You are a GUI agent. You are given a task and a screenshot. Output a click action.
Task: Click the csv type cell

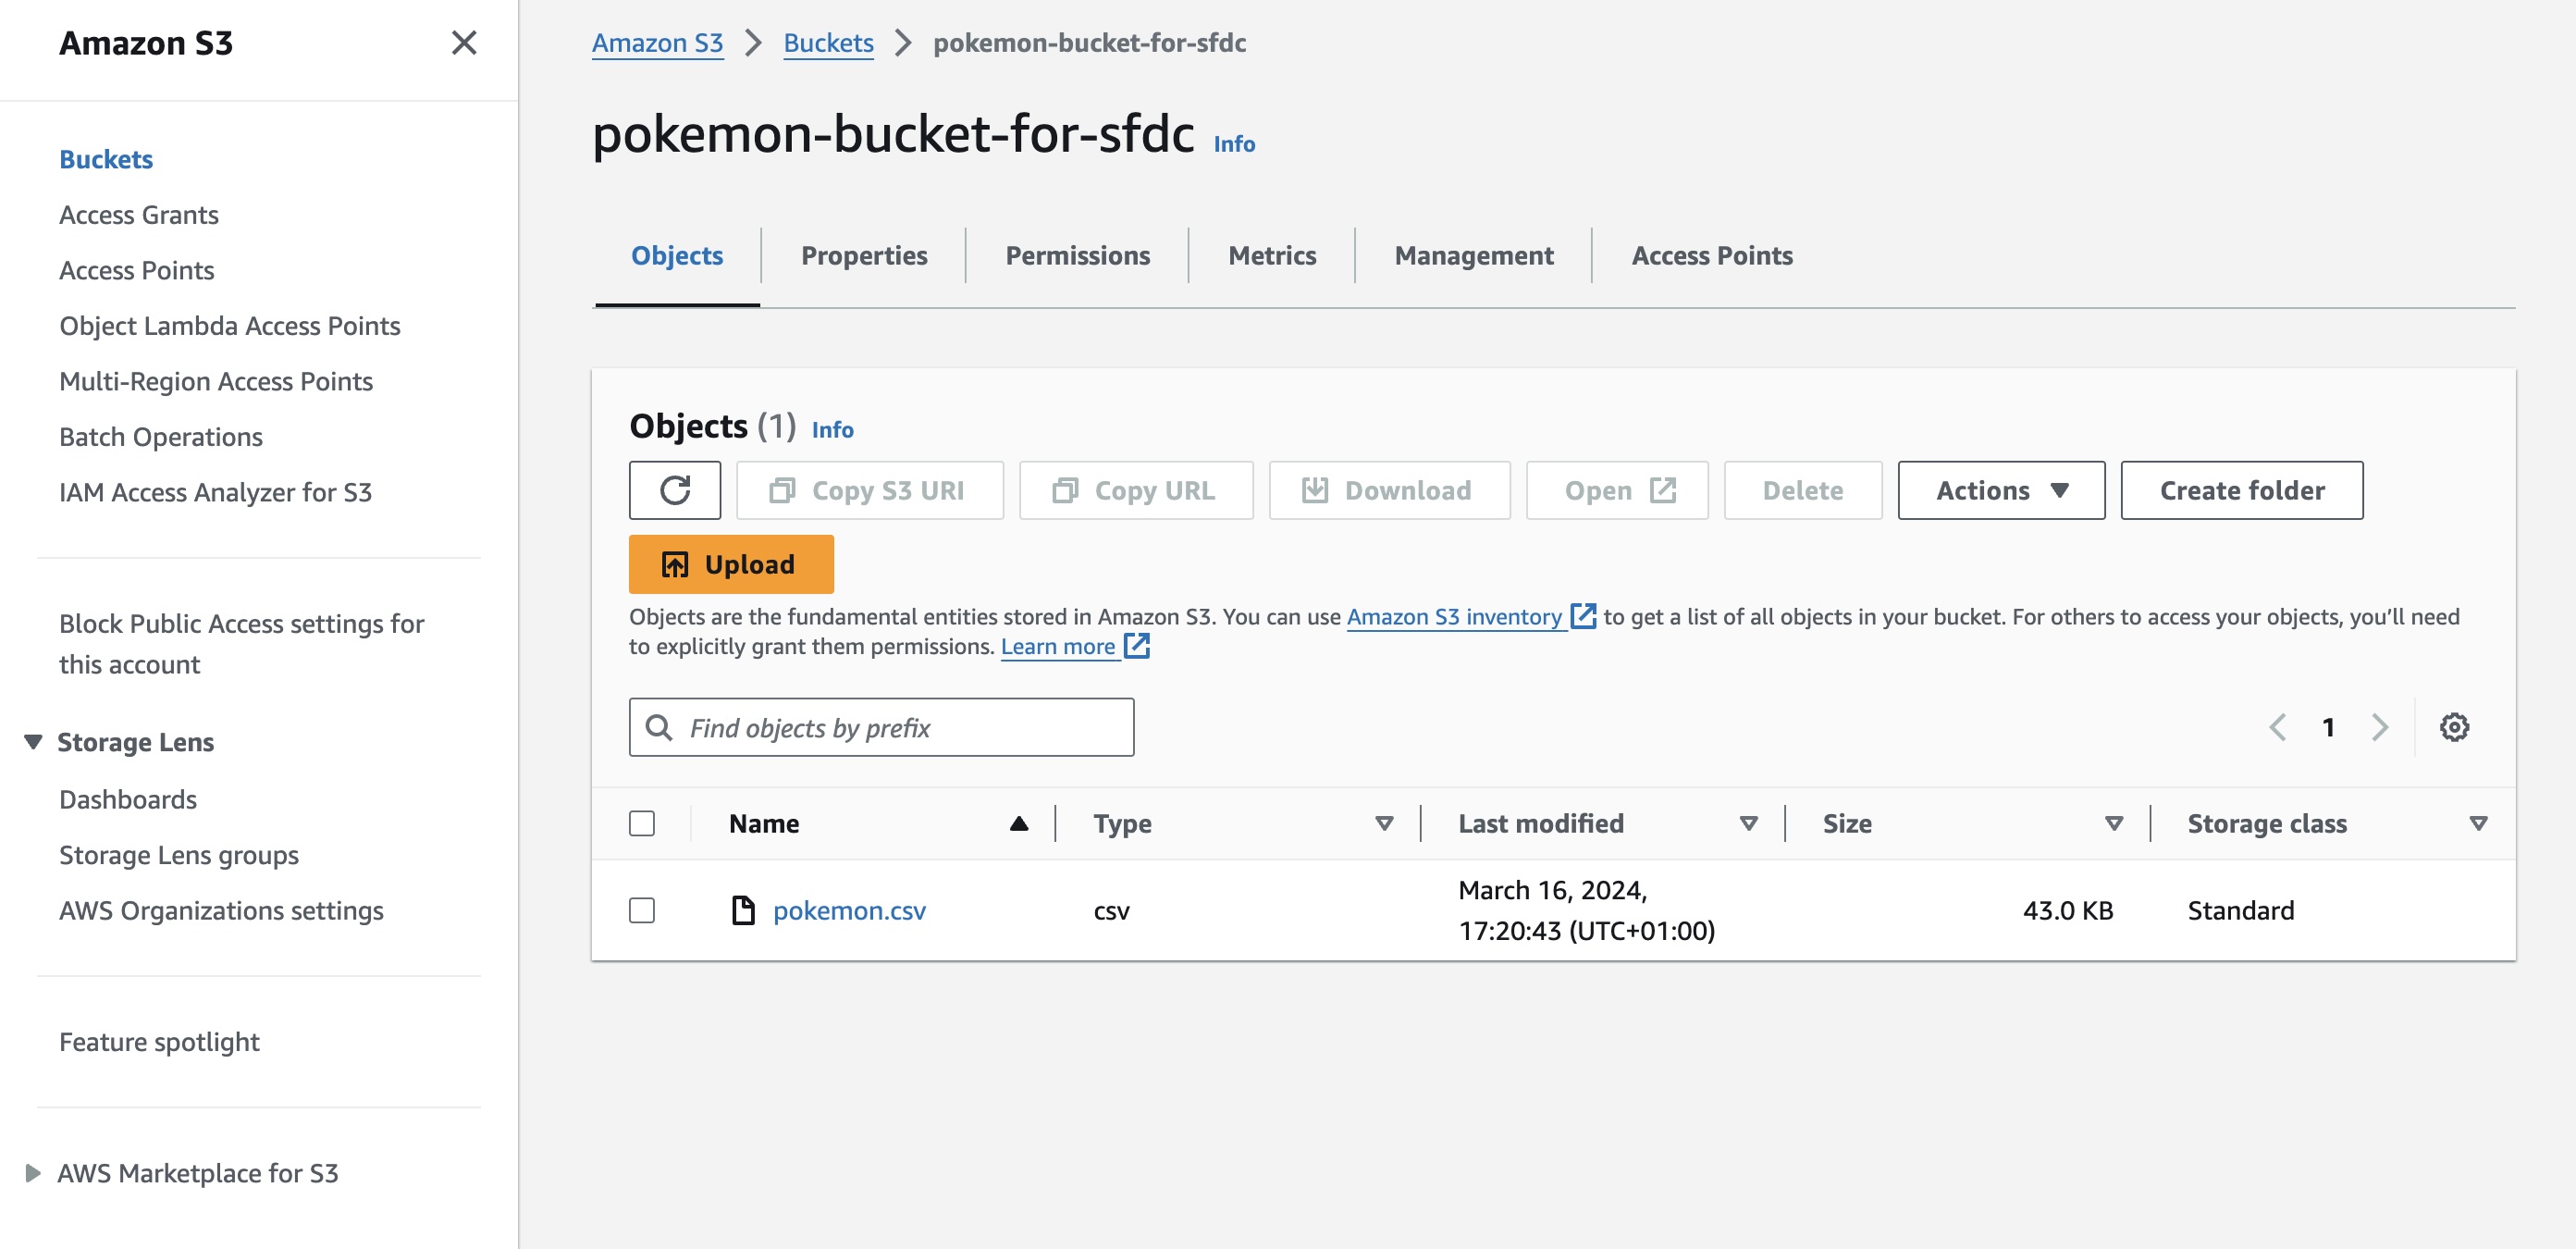click(1111, 911)
